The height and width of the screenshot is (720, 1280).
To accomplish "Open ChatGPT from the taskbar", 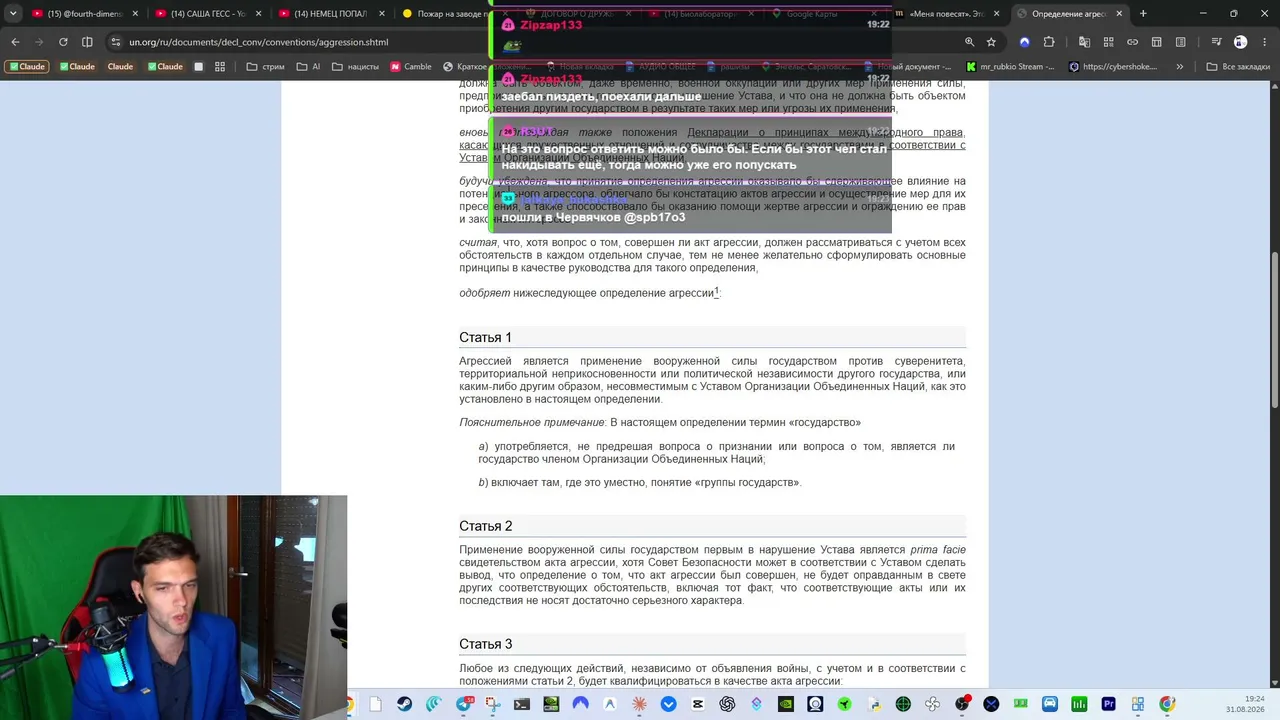I will 727,704.
